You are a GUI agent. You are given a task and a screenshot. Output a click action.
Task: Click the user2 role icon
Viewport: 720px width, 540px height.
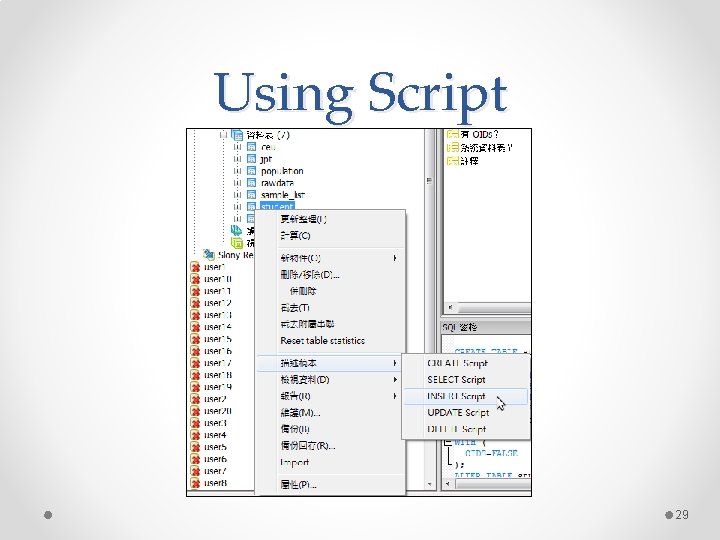[195, 399]
